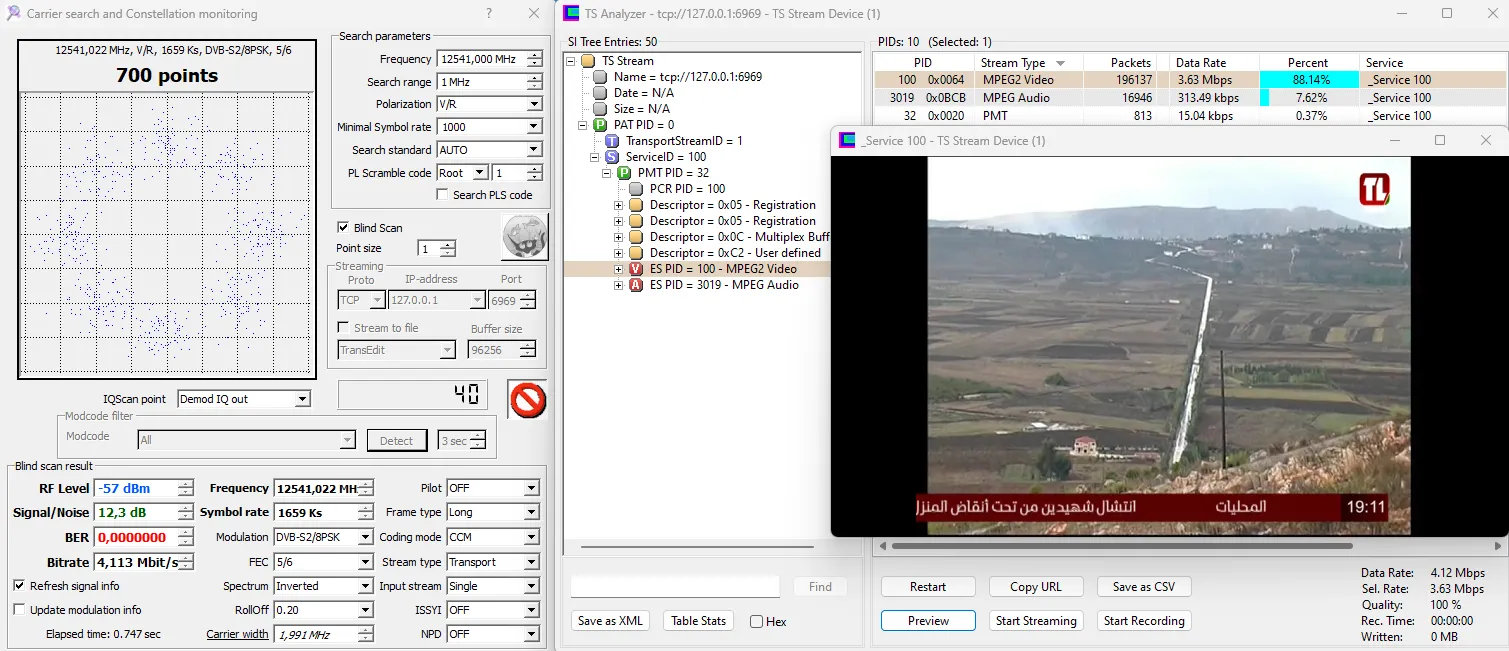Disable the Blind Scan checkbox
The height and width of the screenshot is (651, 1509).
point(343,228)
